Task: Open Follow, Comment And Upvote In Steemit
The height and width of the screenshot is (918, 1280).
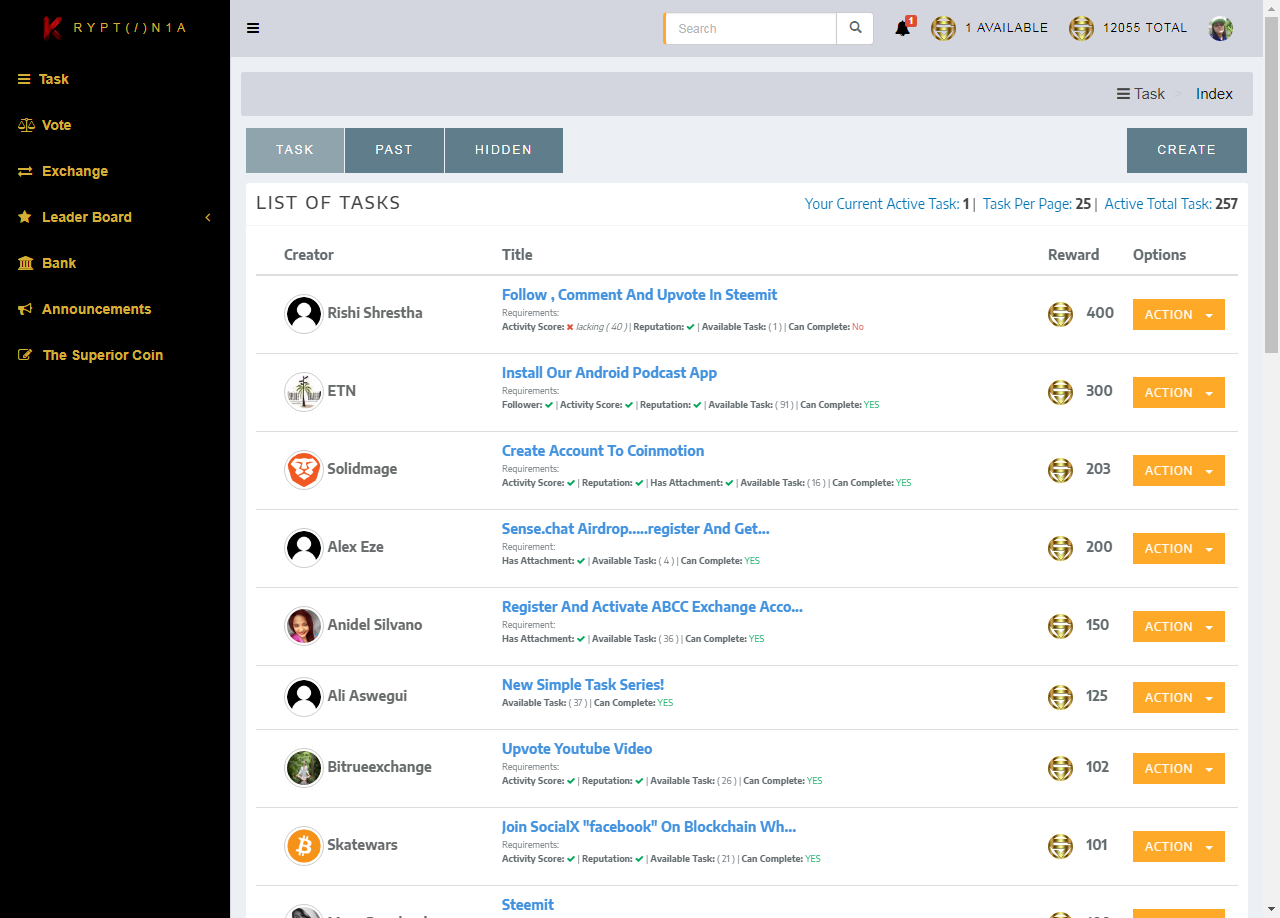Action: coord(639,295)
